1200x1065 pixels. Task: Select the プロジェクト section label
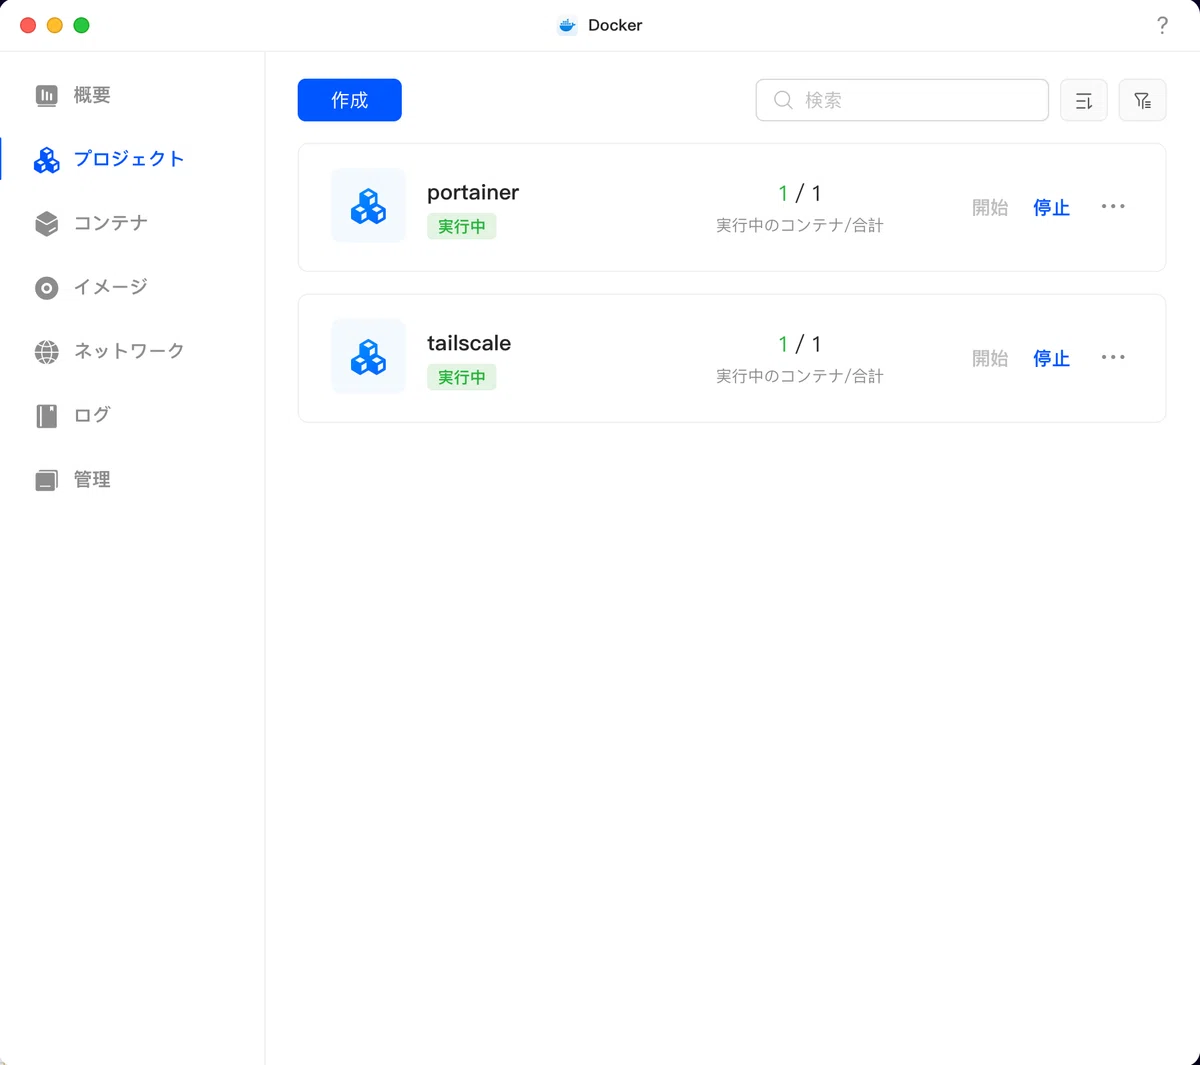pyautogui.click(x=129, y=159)
